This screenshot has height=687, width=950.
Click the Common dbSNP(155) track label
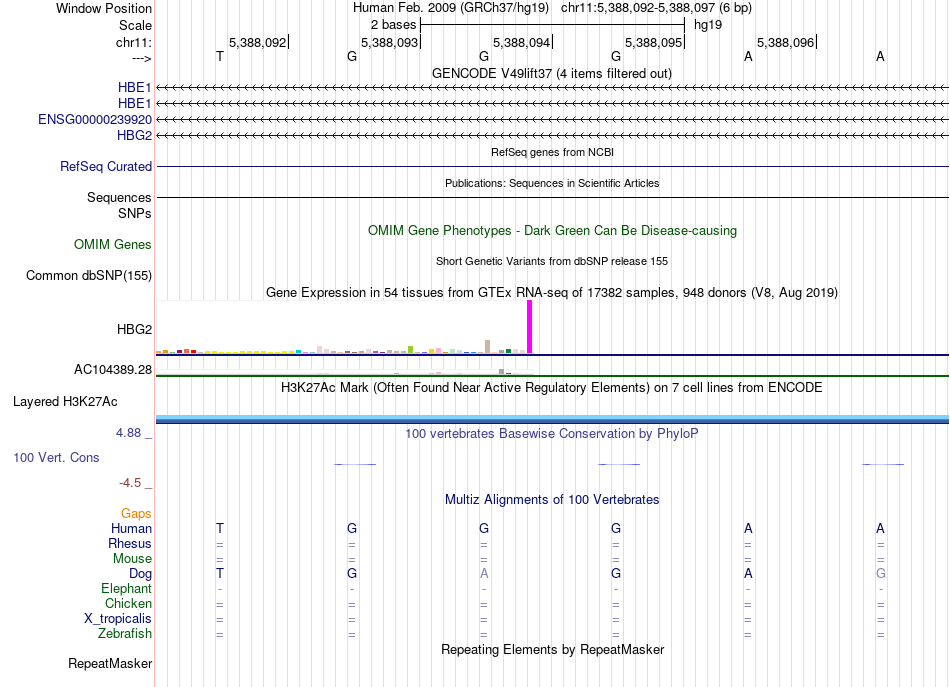[88, 275]
